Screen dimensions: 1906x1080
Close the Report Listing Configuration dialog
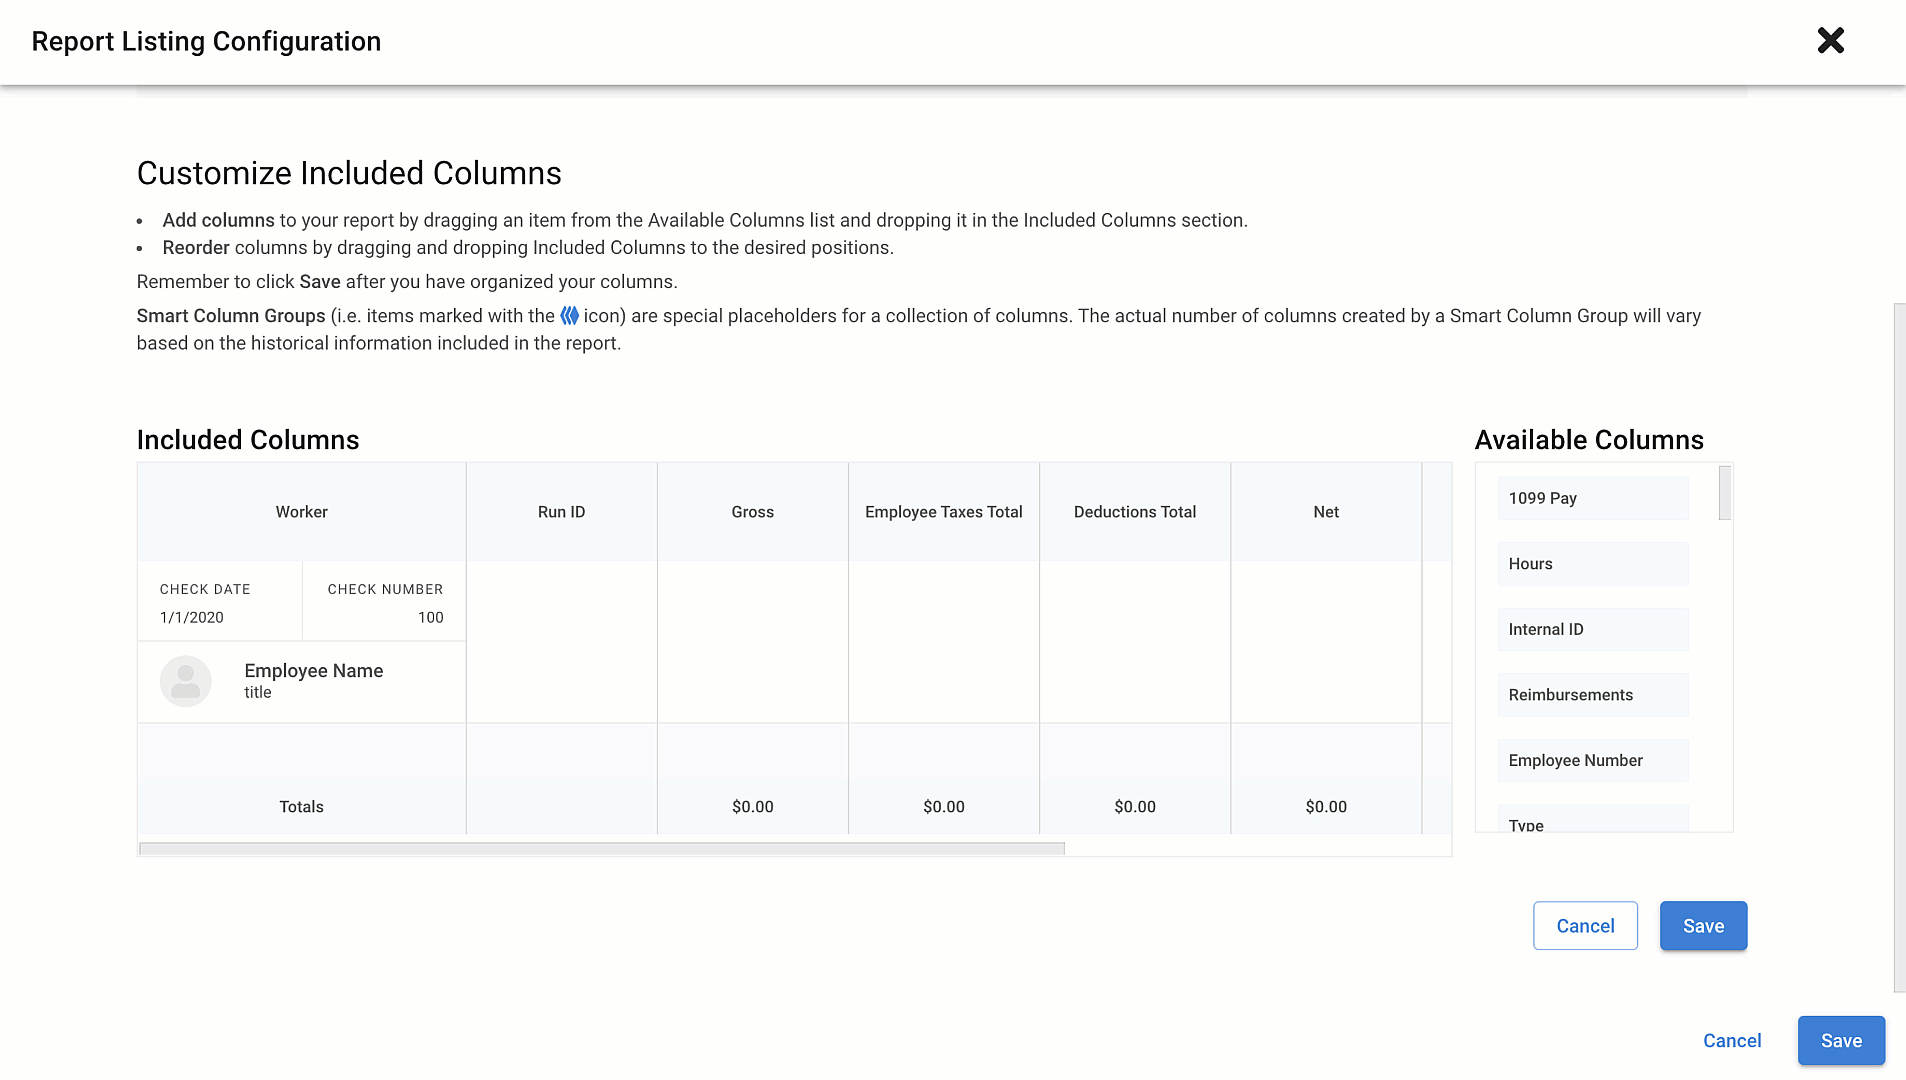(1830, 40)
